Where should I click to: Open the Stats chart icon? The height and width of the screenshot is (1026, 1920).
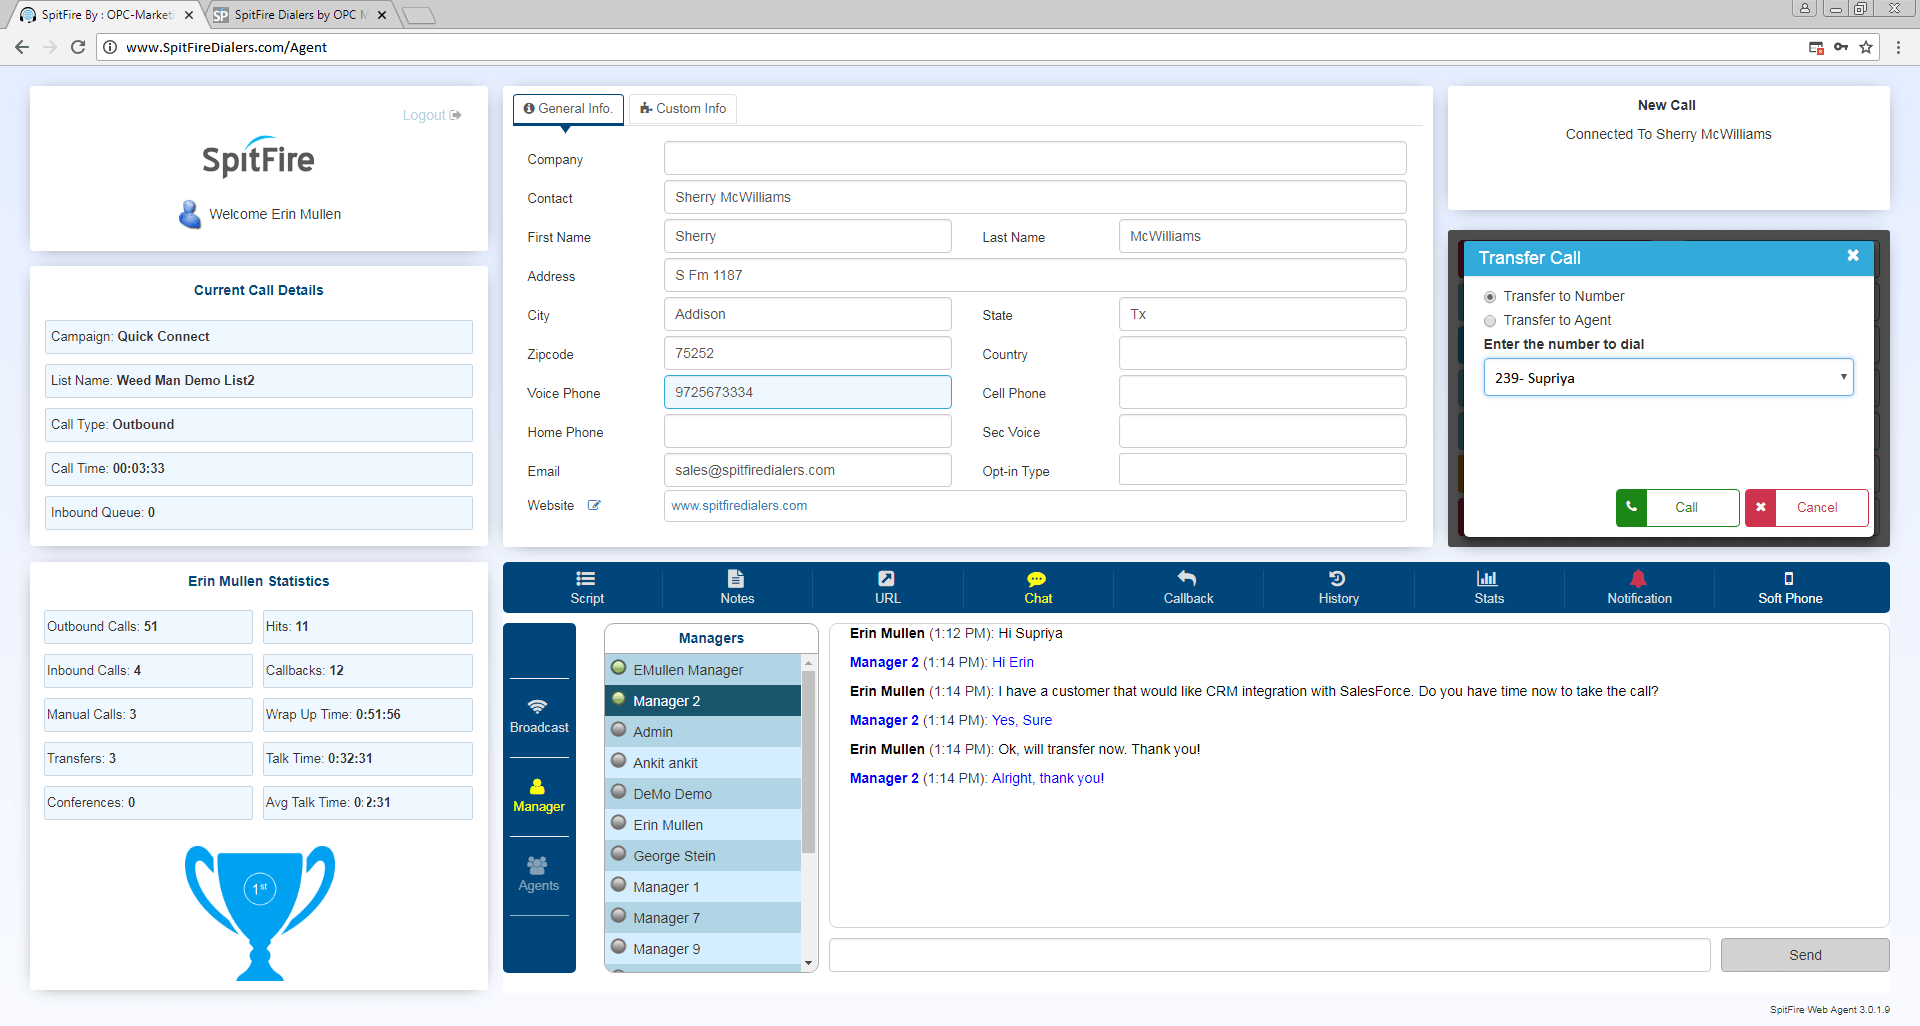coord(1487,578)
